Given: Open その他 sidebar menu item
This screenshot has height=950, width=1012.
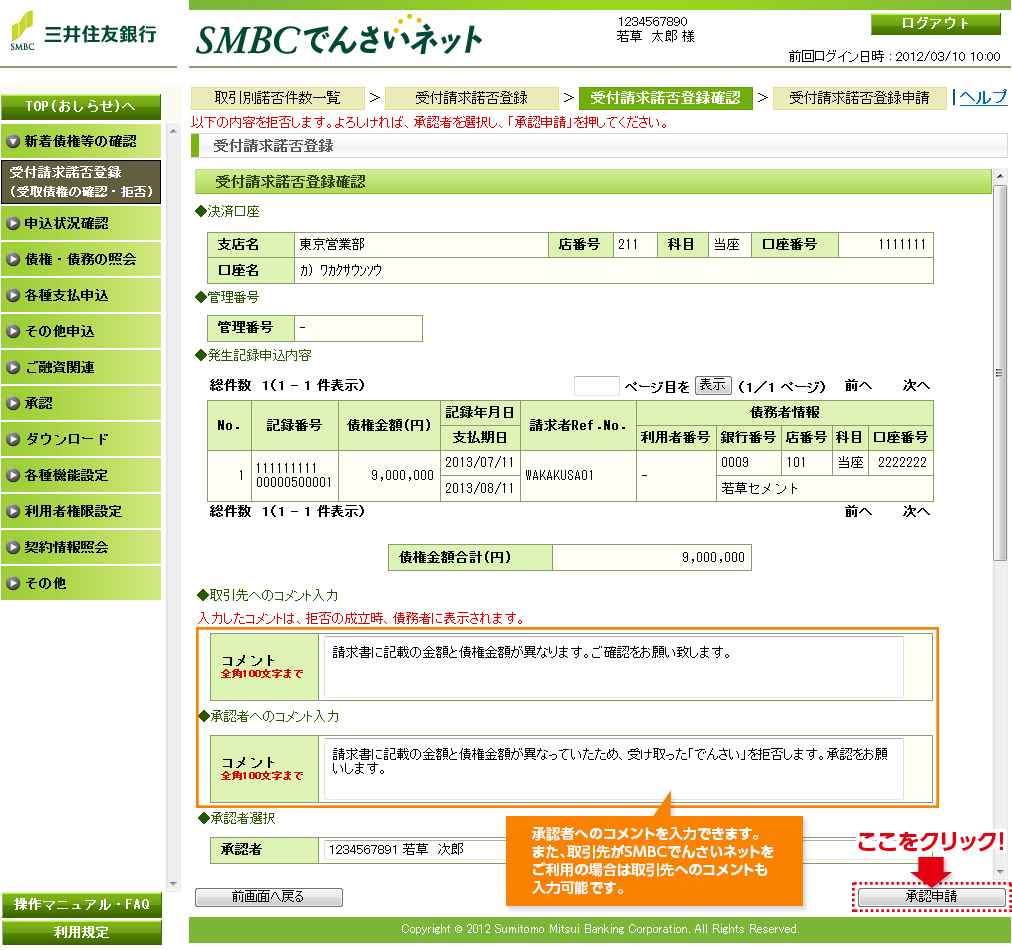Looking at the screenshot, I should pos(81,583).
